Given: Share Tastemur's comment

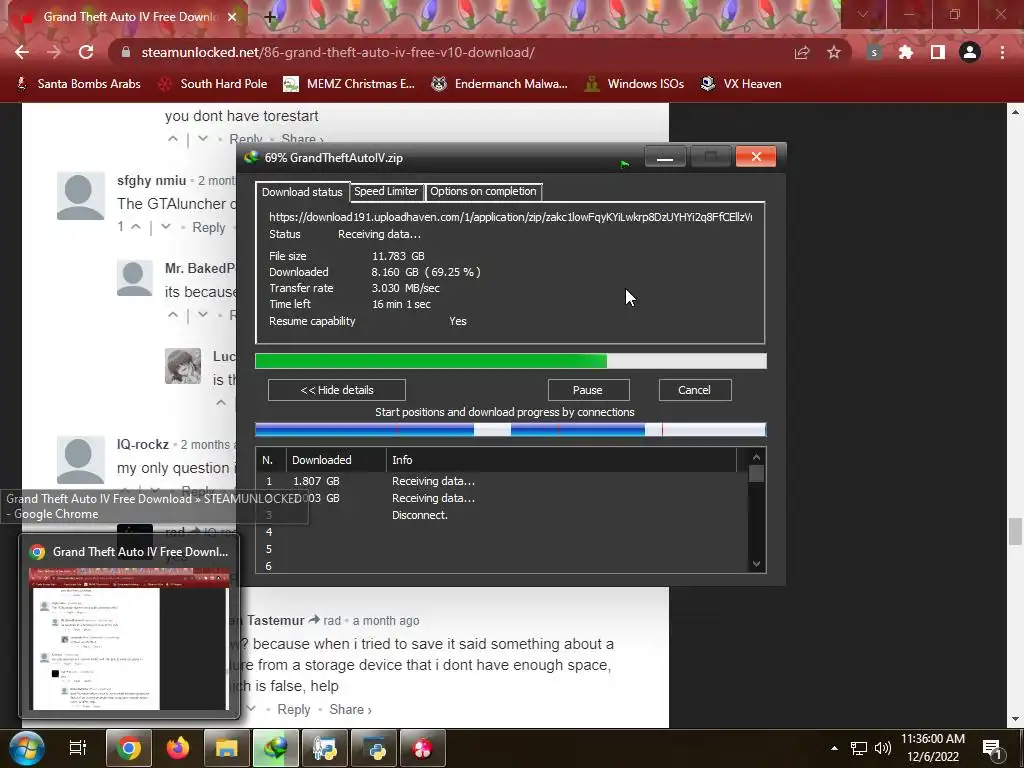Looking at the screenshot, I should [350, 709].
